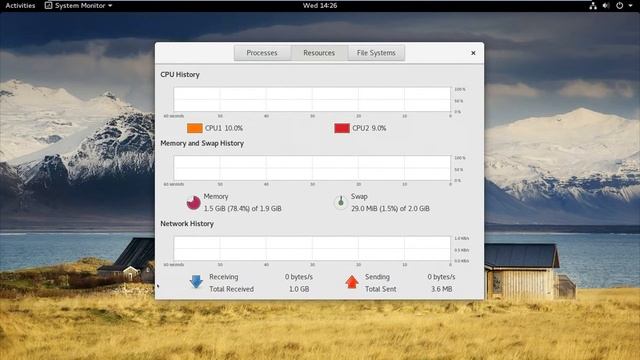
Task: Click the red Sending arrow icon
Action: pyautogui.click(x=352, y=282)
